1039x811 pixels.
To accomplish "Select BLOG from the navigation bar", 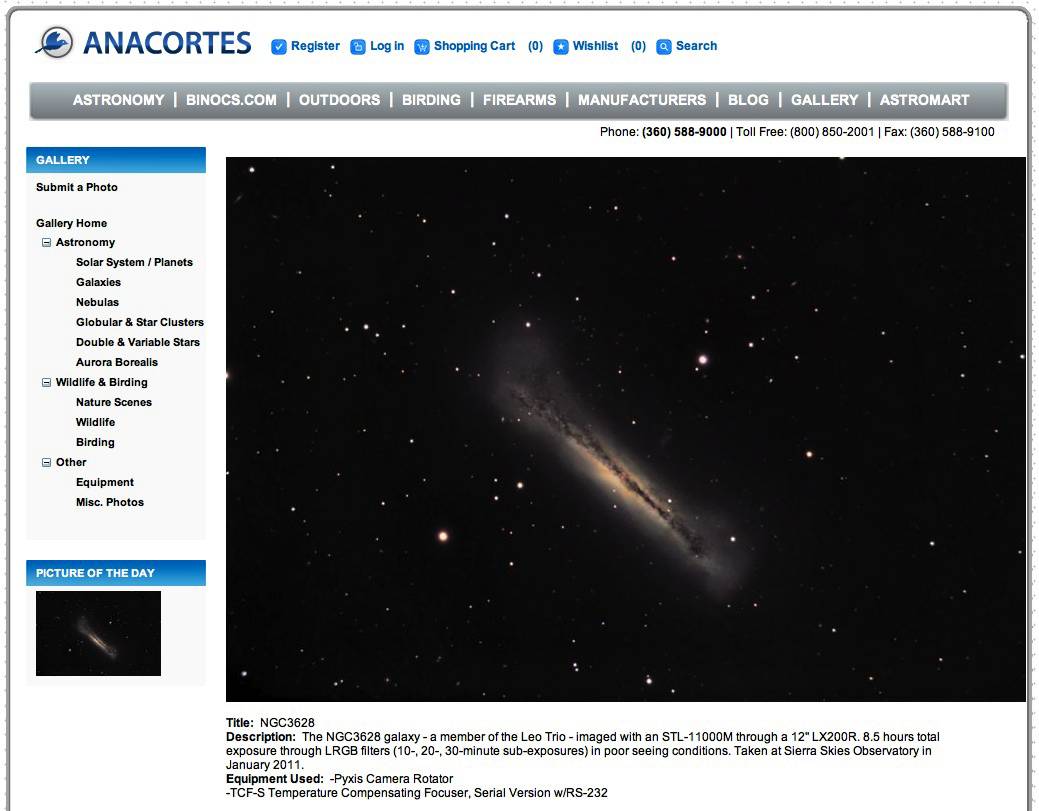I will point(748,100).
